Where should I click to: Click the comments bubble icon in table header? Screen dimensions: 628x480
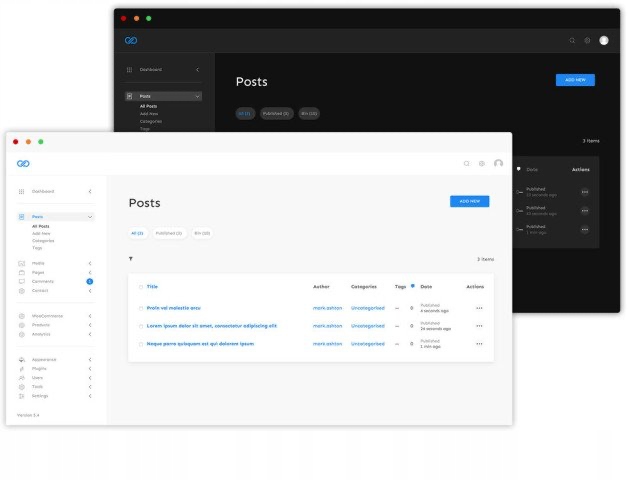[412, 286]
